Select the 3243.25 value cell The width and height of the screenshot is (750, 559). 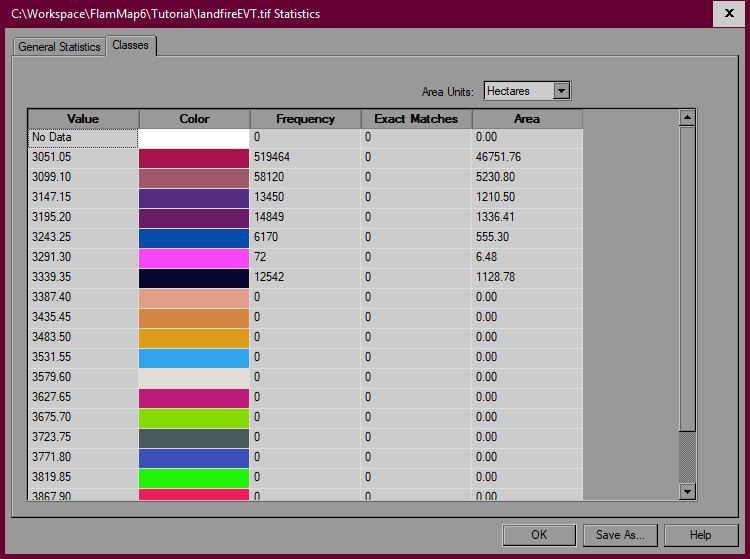pyautogui.click(x=83, y=238)
